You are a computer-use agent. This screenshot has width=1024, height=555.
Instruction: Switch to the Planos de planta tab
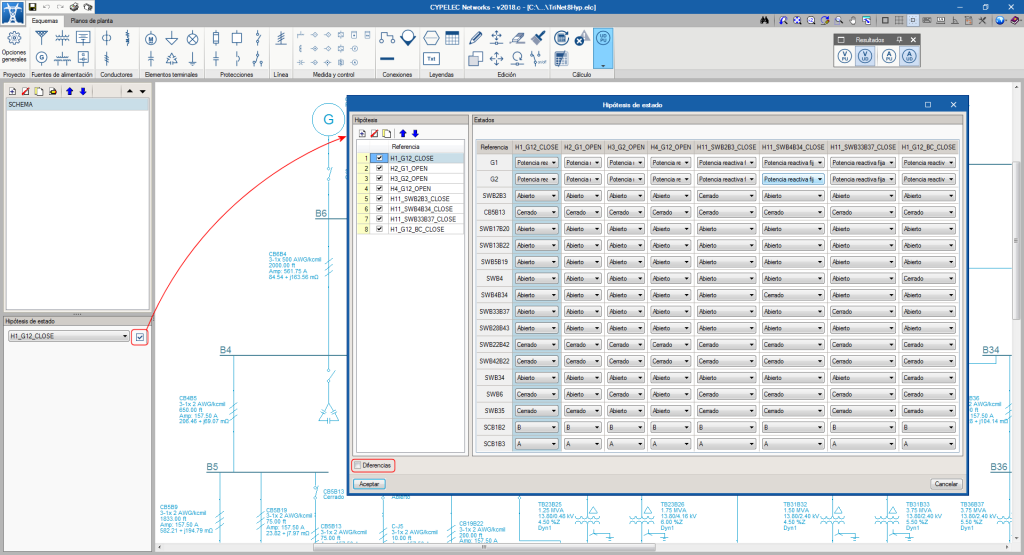pos(91,20)
